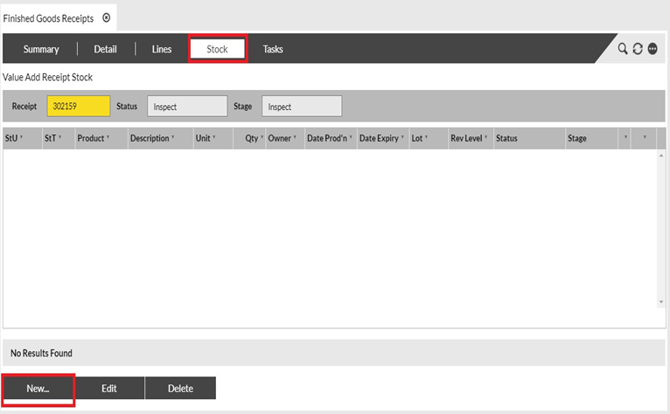This screenshot has height=414, width=670.
Task: Click the search magnifier icon
Action: click(x=623, y=49)
